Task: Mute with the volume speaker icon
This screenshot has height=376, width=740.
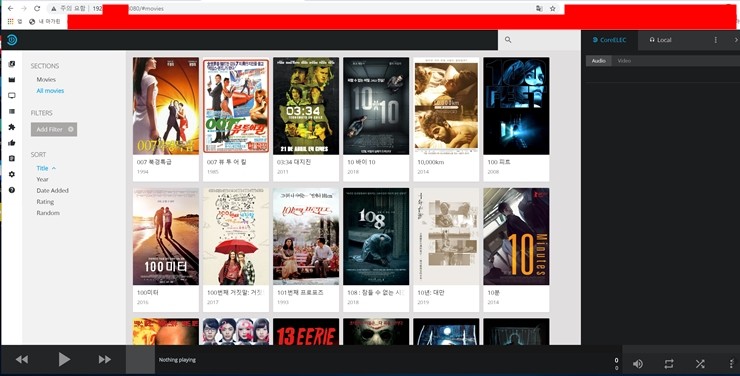Action: click(638, 364)
